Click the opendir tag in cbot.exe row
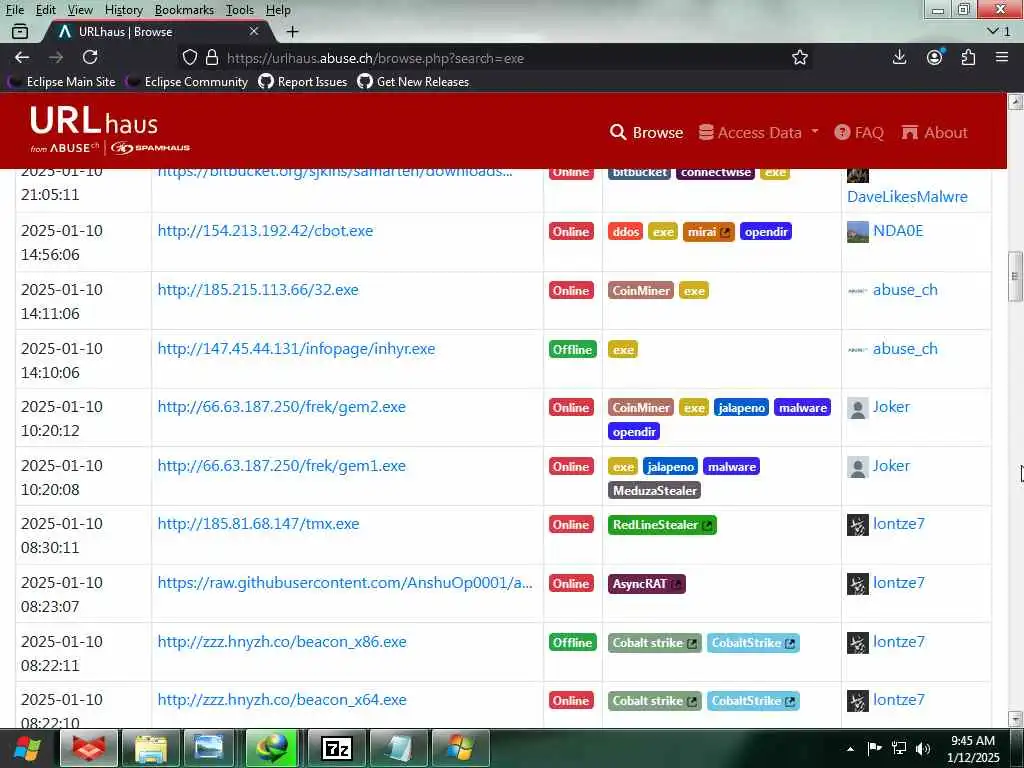 click(x=765, y=232)
